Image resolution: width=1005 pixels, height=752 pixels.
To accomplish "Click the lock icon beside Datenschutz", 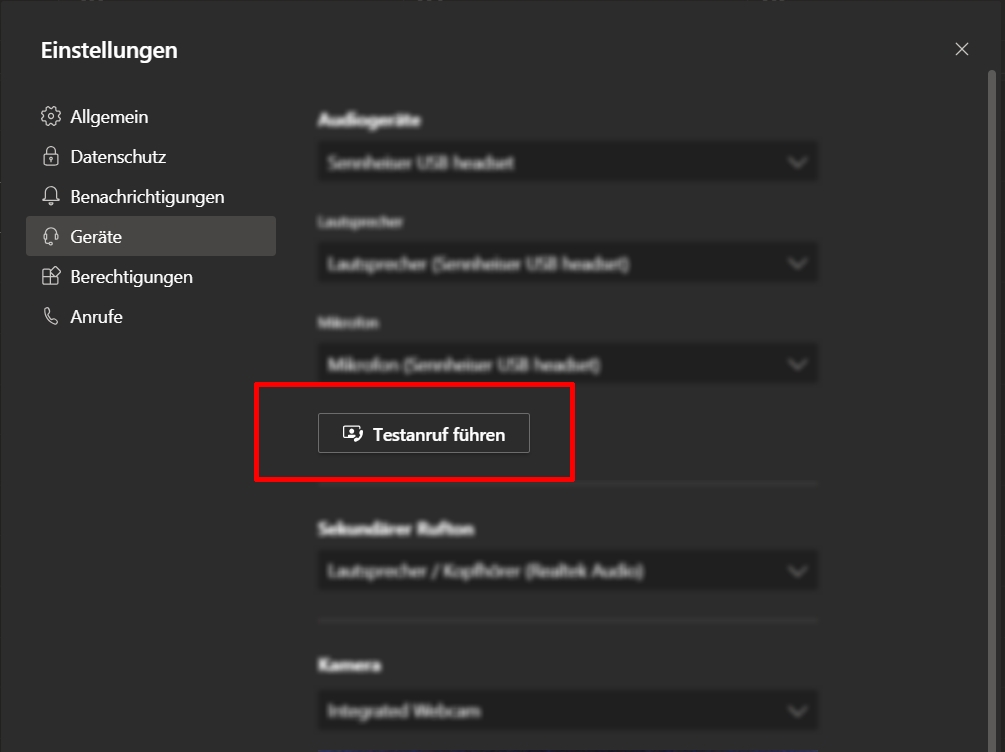I will (x=51, y=156).
